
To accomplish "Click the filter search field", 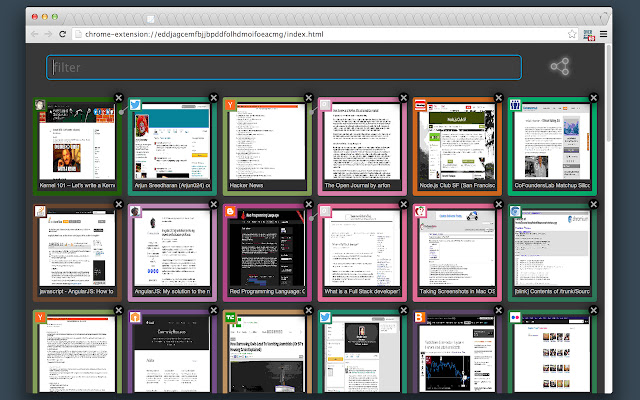I will [x=284, y=67].
